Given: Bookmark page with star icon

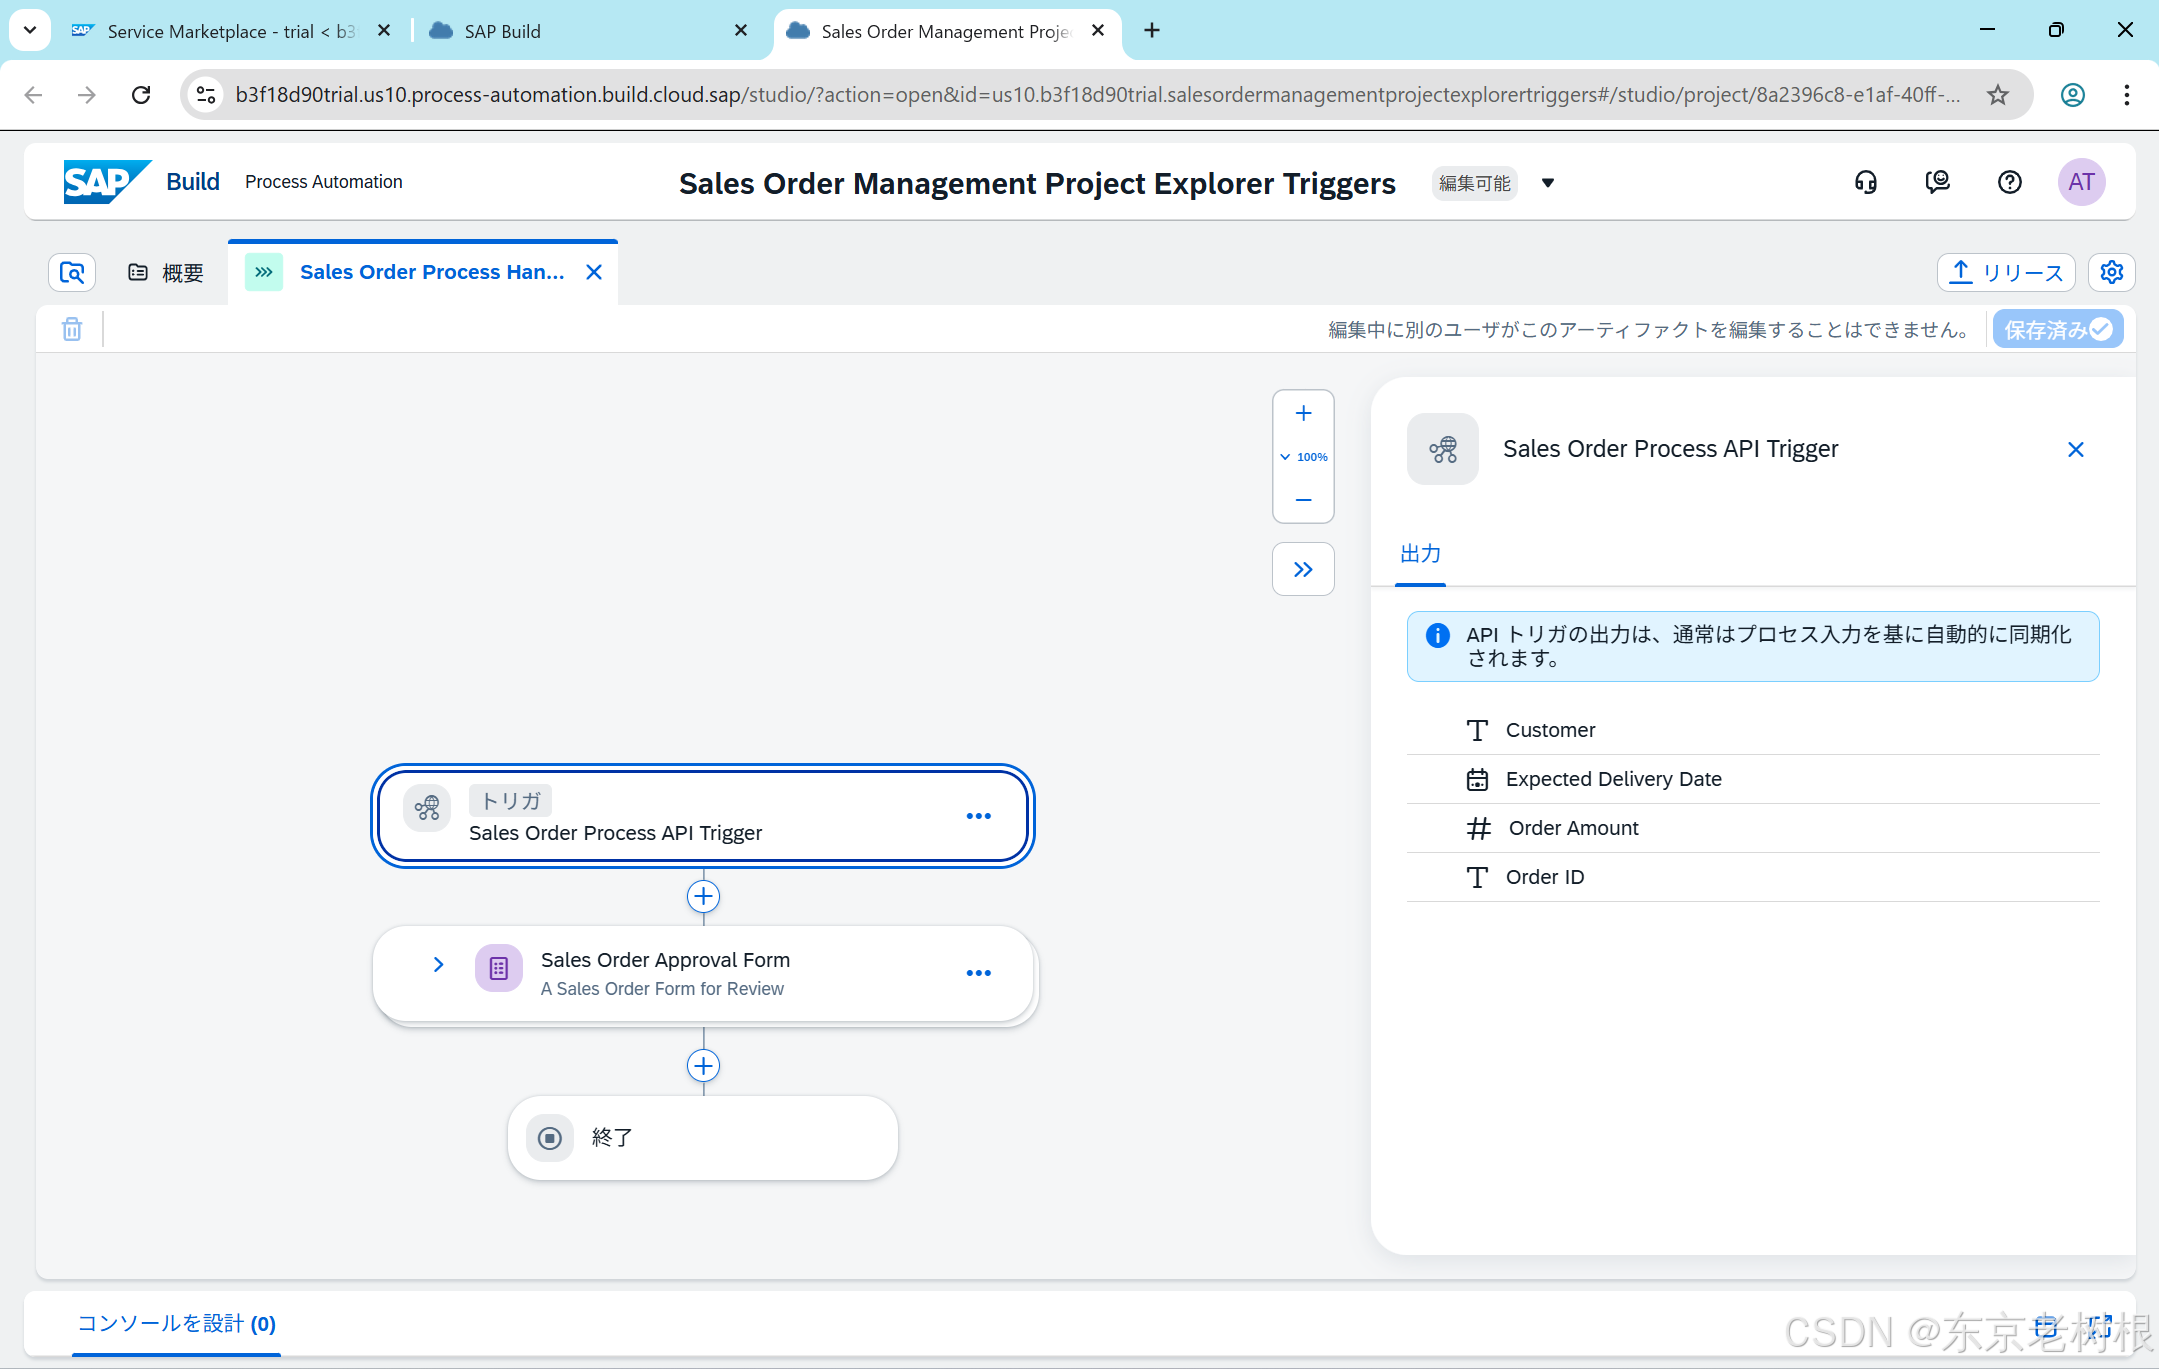Looking at the screenshot, I should tap(1998, 95).
